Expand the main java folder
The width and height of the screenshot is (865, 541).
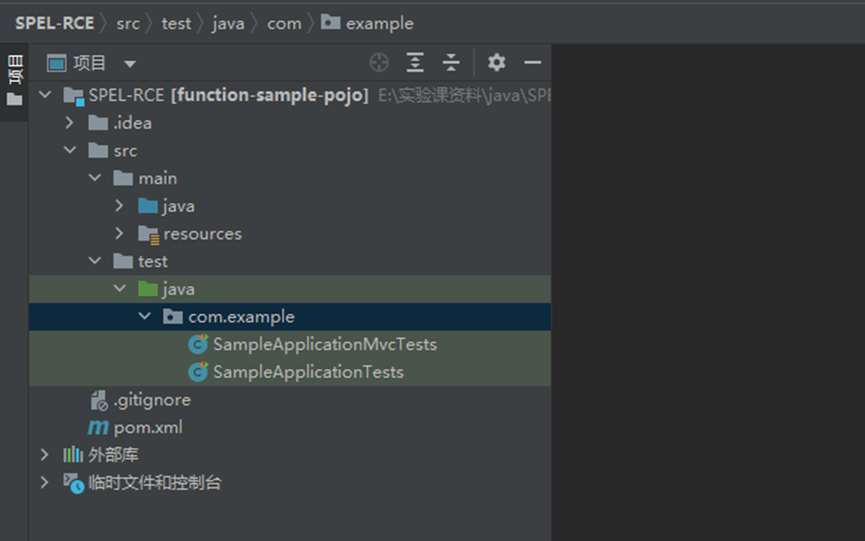[x=120, y=206]
